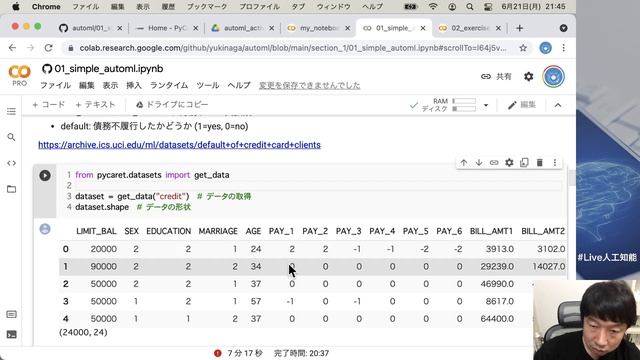The width and height of the screenshot is (640, 360).
Task: Open Chrome tab search dropdown button
Action: pyautogui.click(x=564, y=28)
